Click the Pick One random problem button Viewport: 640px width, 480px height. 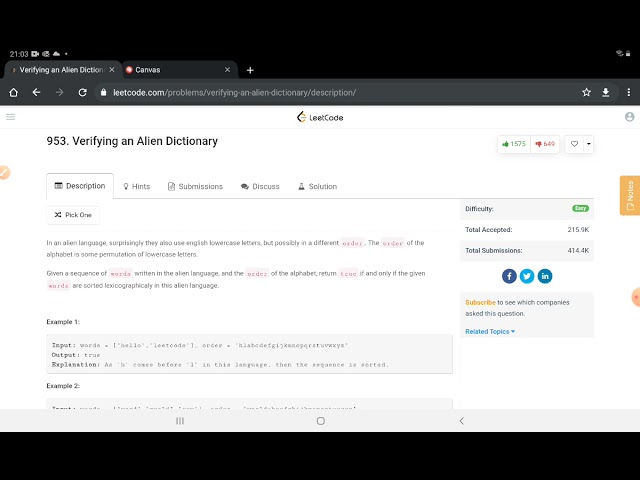click(73, 215)
